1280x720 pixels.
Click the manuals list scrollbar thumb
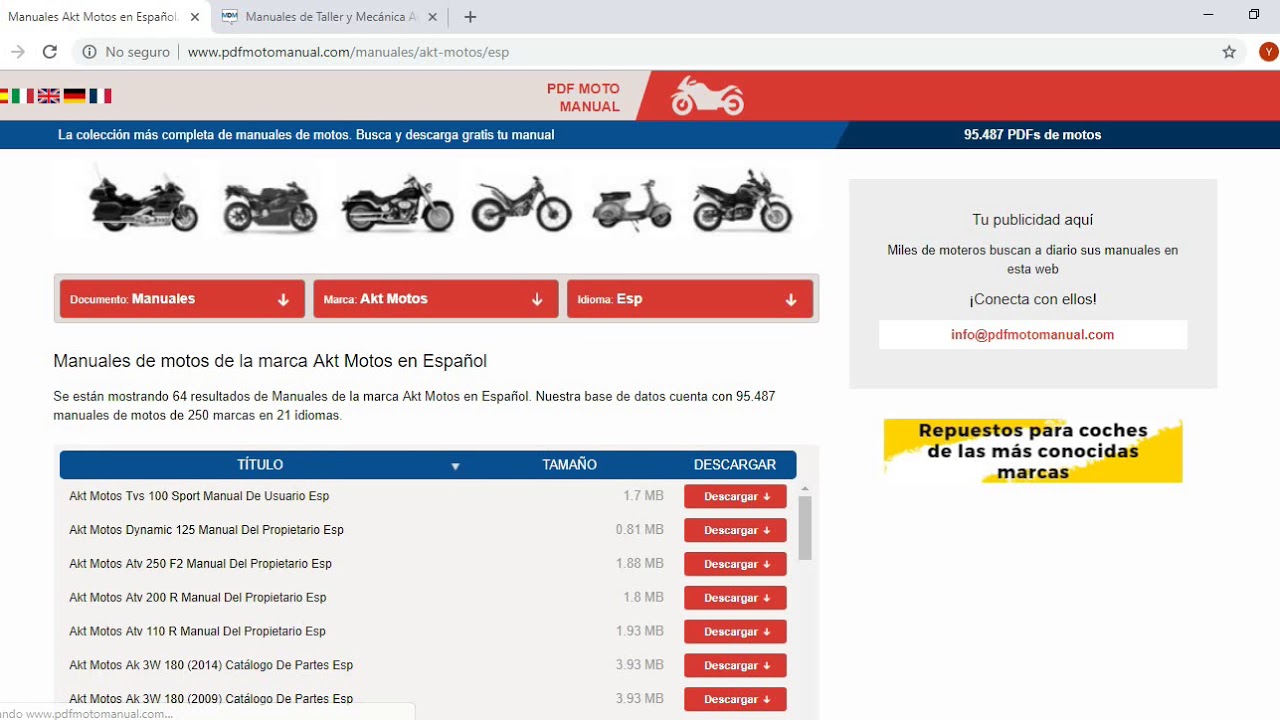[x=805, y=527]
